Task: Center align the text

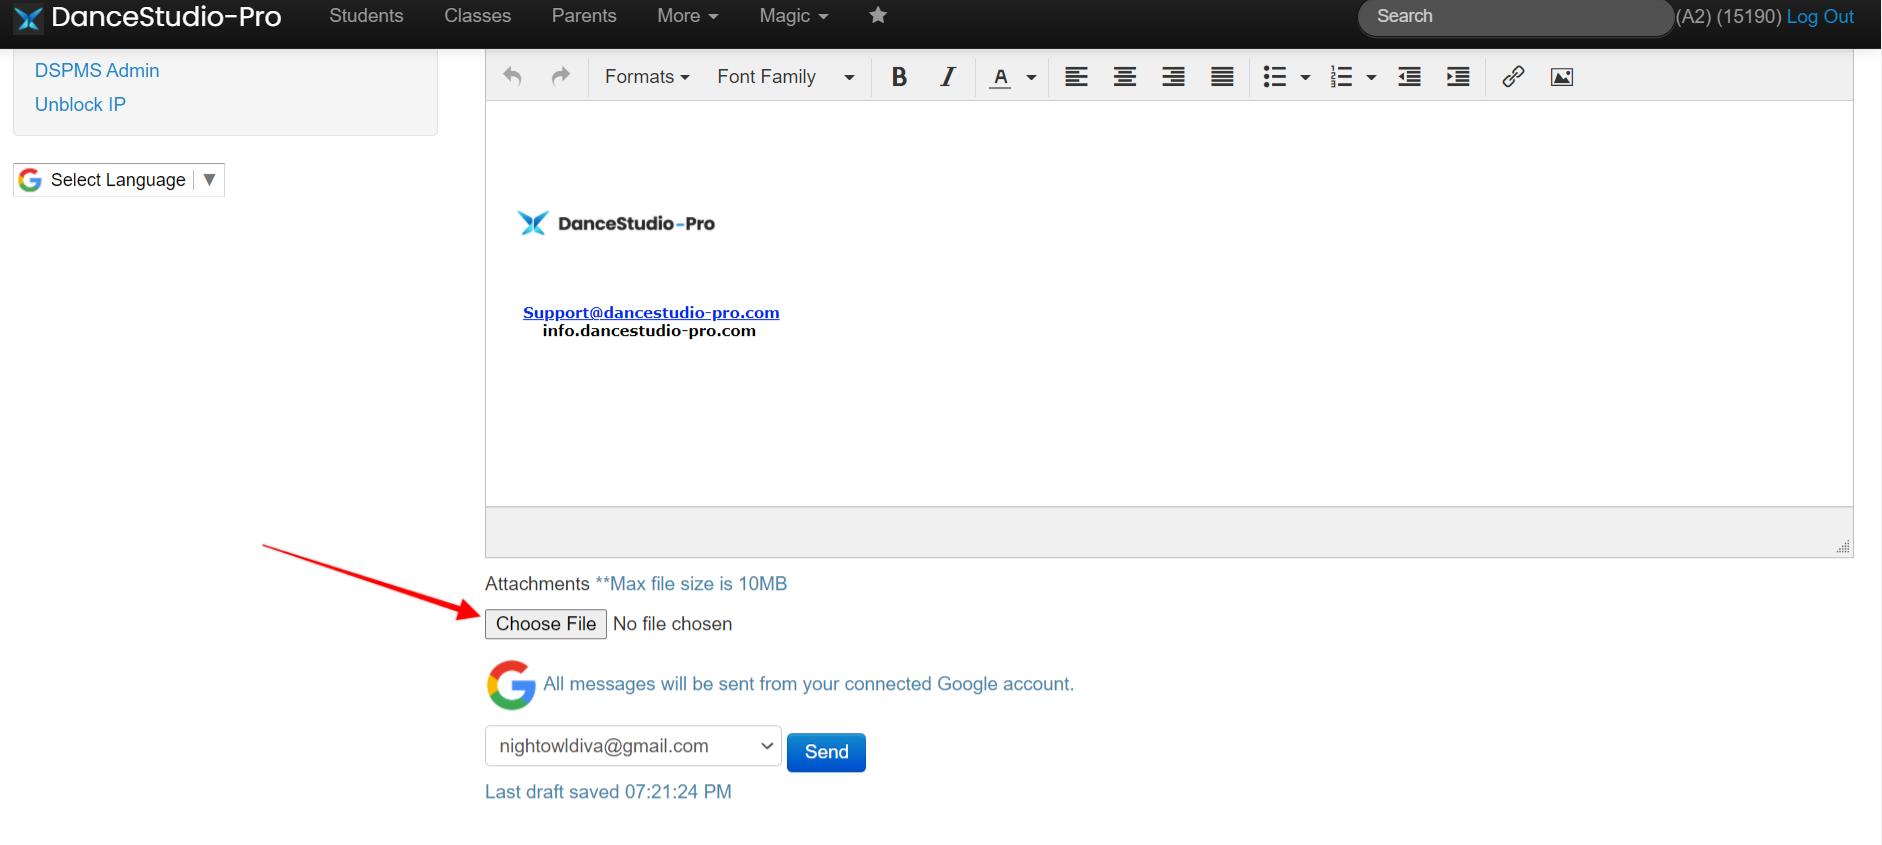Action: pyautogui.click(x=1125, y=76)
